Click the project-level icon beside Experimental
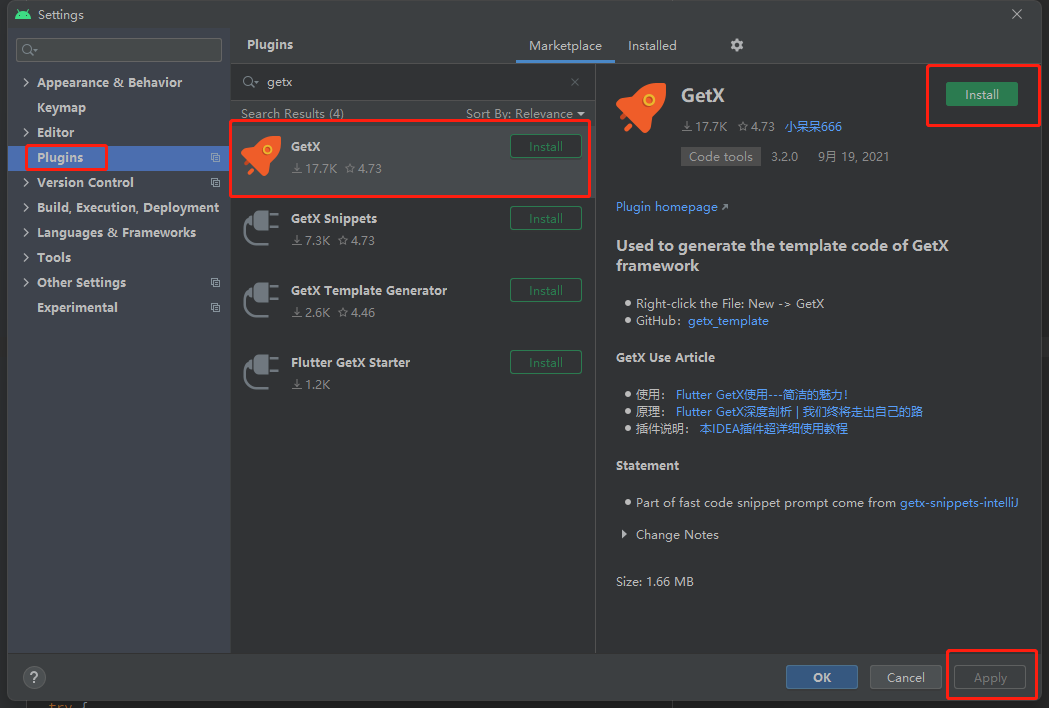This screenshot has width=1049, height=708. coord(215,307)
